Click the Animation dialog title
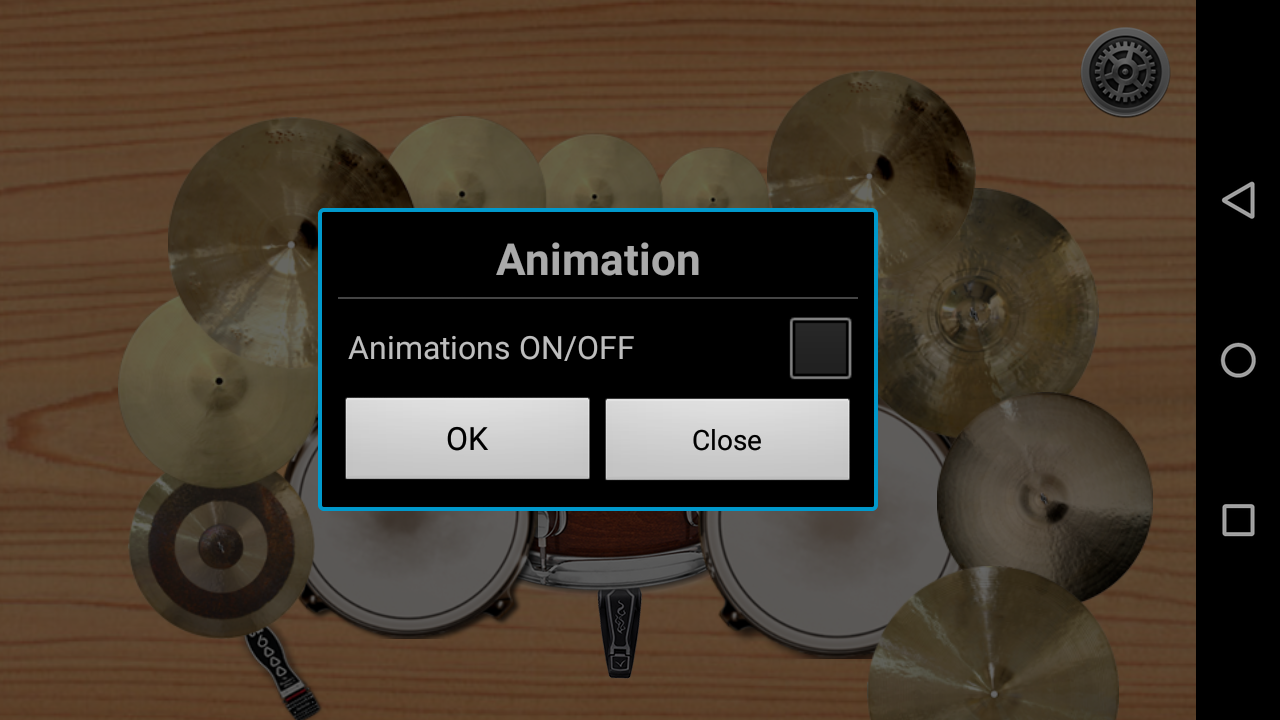Screen dimensions: 1280x720 (x=598, y=260)
